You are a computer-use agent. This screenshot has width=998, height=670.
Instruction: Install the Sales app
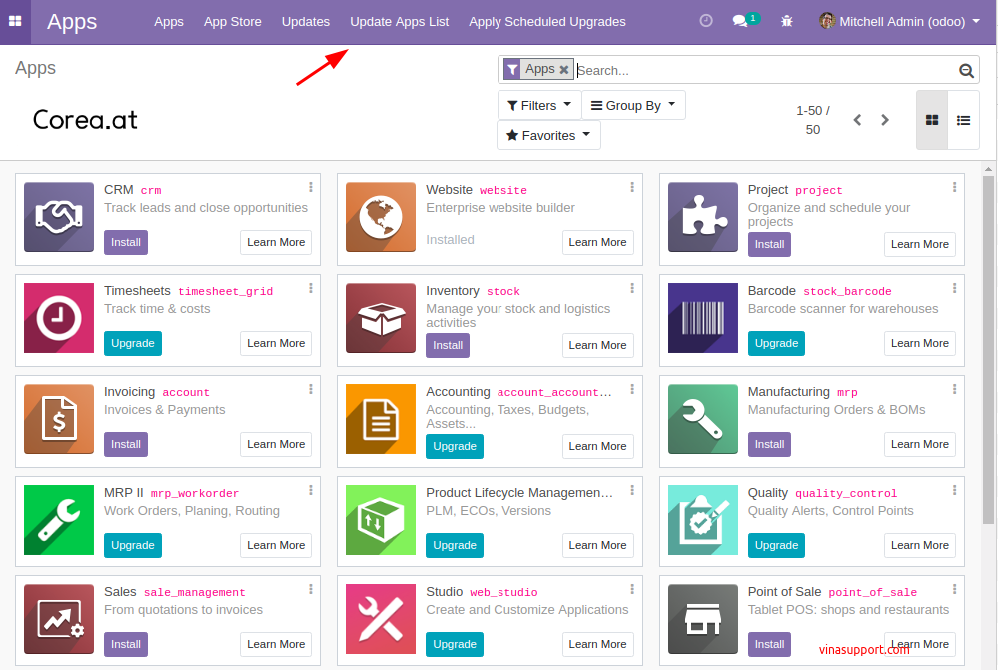[x=126, y=645]
